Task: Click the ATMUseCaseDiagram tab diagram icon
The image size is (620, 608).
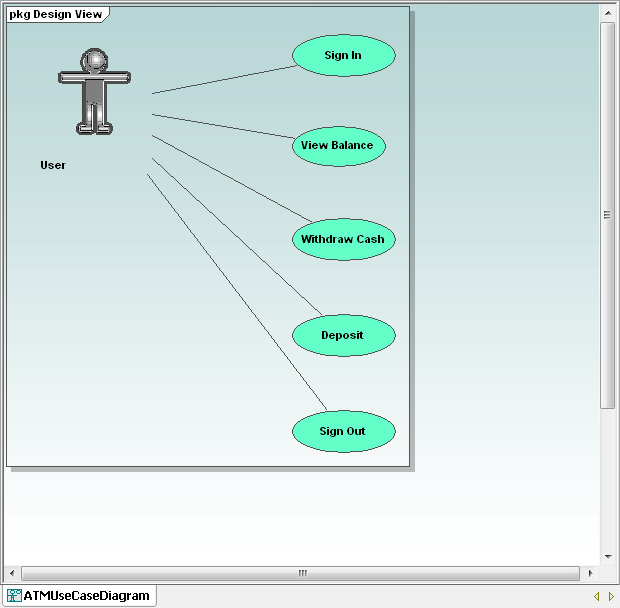Action: [14, 596]
